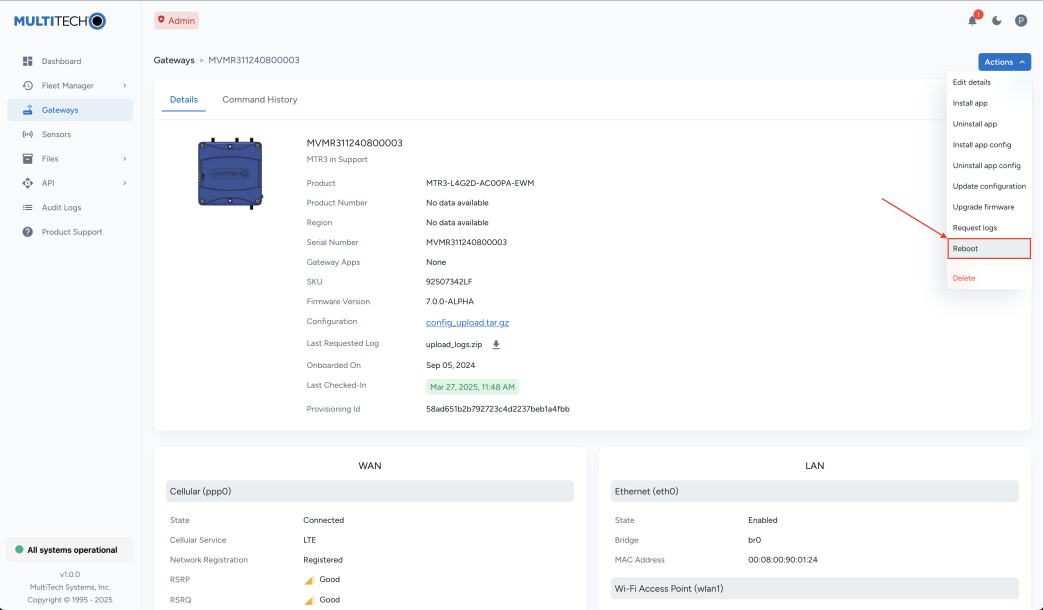This screenshot has height=610, width=1043.
Task: Click Network Registration value Registered
Action: pos(323,560)
